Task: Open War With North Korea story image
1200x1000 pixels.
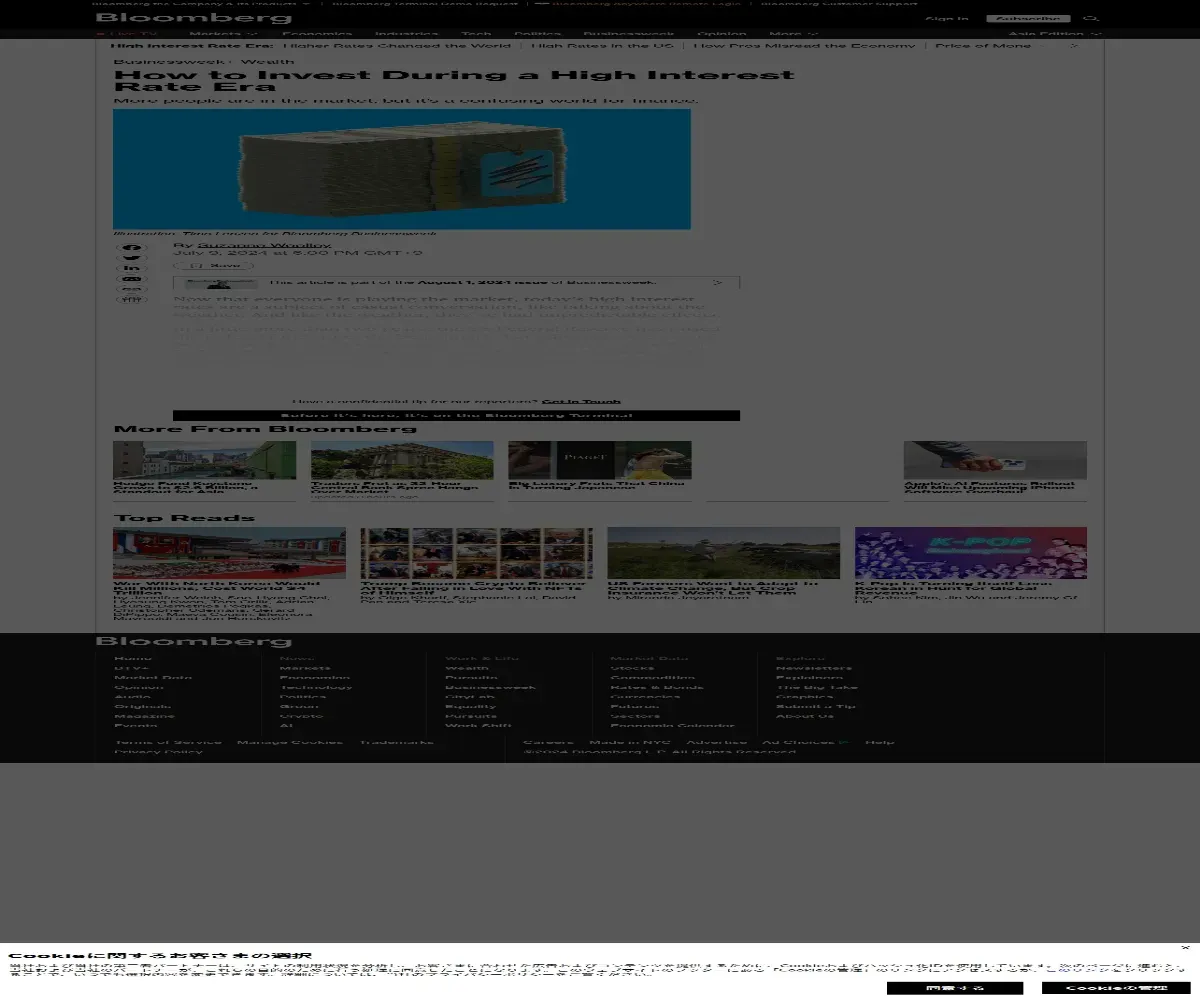Action: (x=229, y=553)
